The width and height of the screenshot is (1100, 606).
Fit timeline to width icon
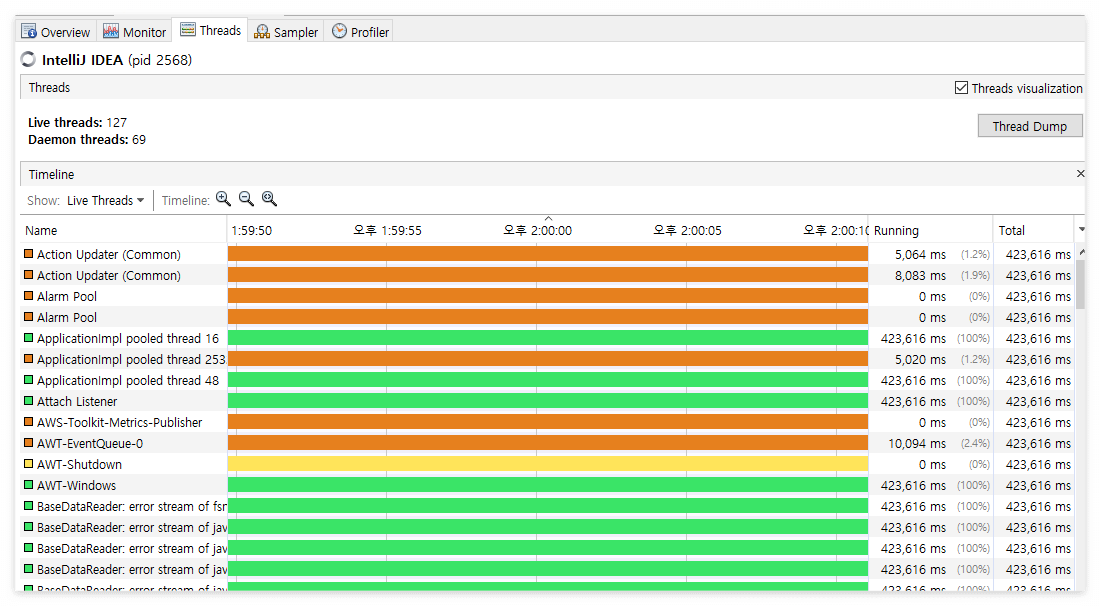pos(269,199)
